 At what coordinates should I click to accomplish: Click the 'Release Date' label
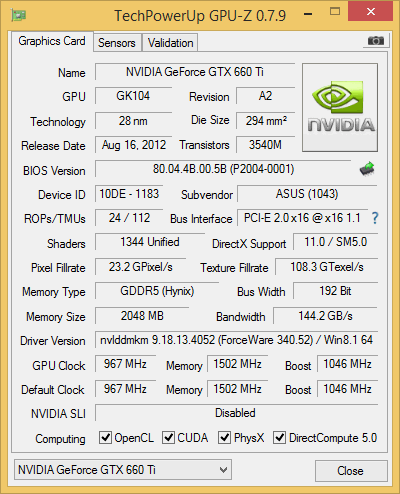[x=53, y=146]
